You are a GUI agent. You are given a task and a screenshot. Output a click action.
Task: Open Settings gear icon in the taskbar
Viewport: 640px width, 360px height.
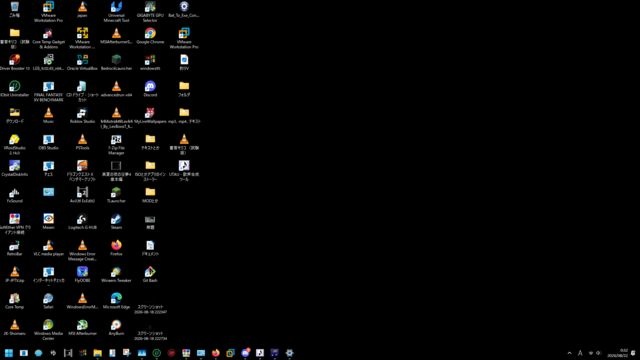click(289, 353)
